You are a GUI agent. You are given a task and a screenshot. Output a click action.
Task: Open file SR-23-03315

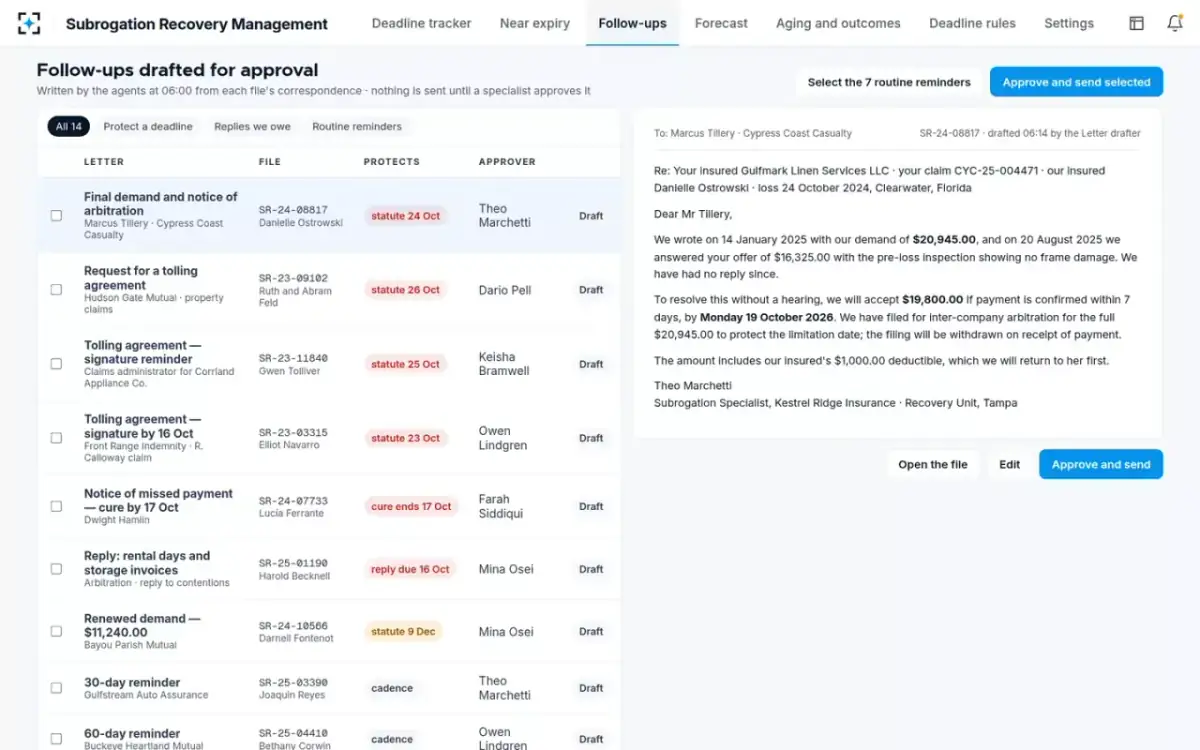[293, 432]
